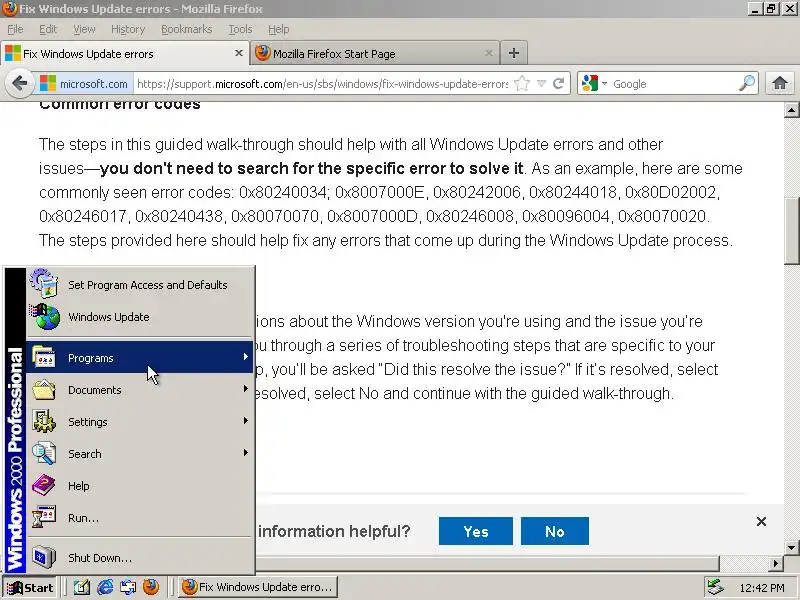Dismiss the helpful feedback bar with X
This screenshot has height=600, width=800.
click(761, 521)
